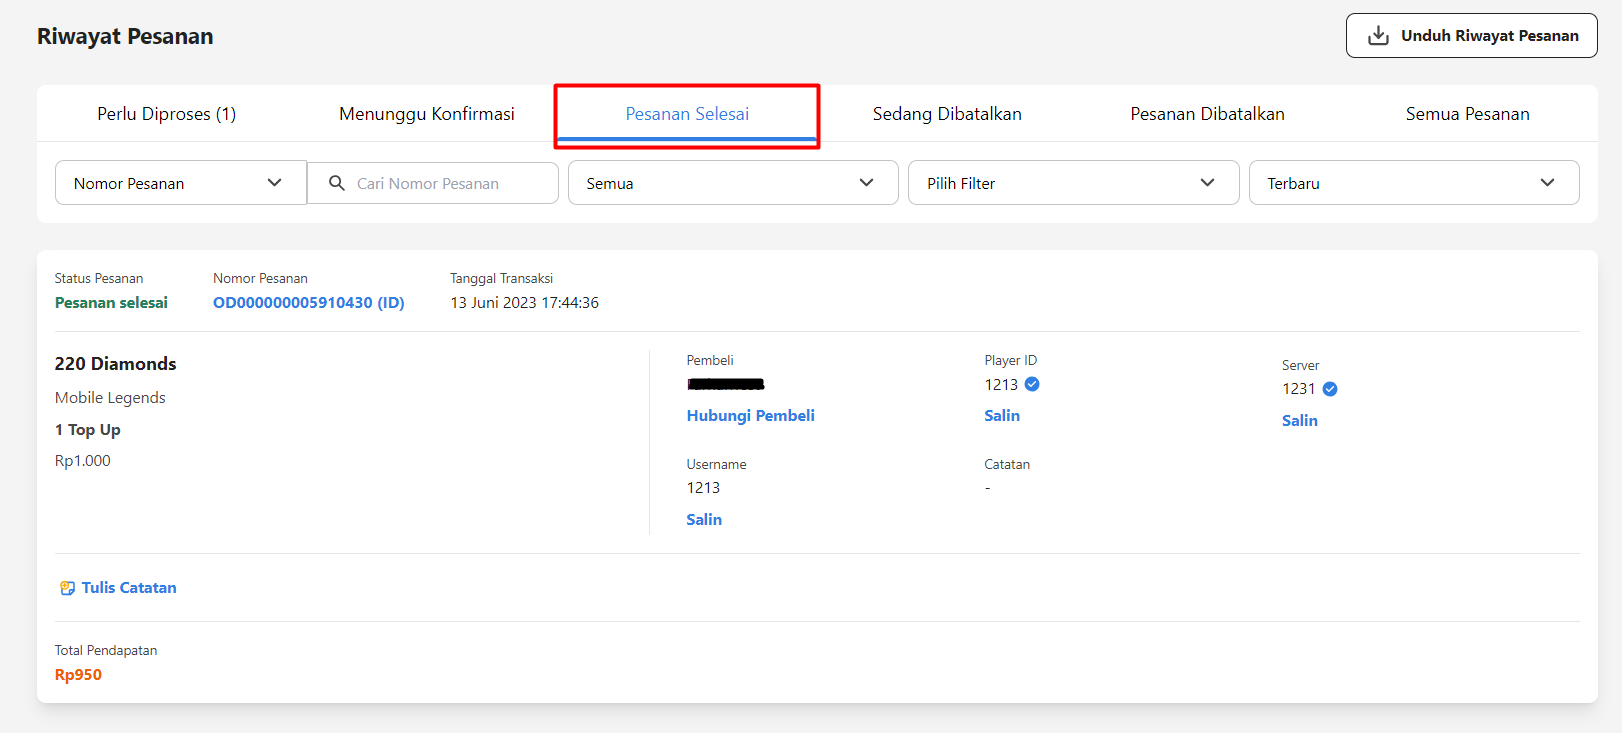Click Tulis Catatan link
1622x733 pixels.
tap(129, 588)
